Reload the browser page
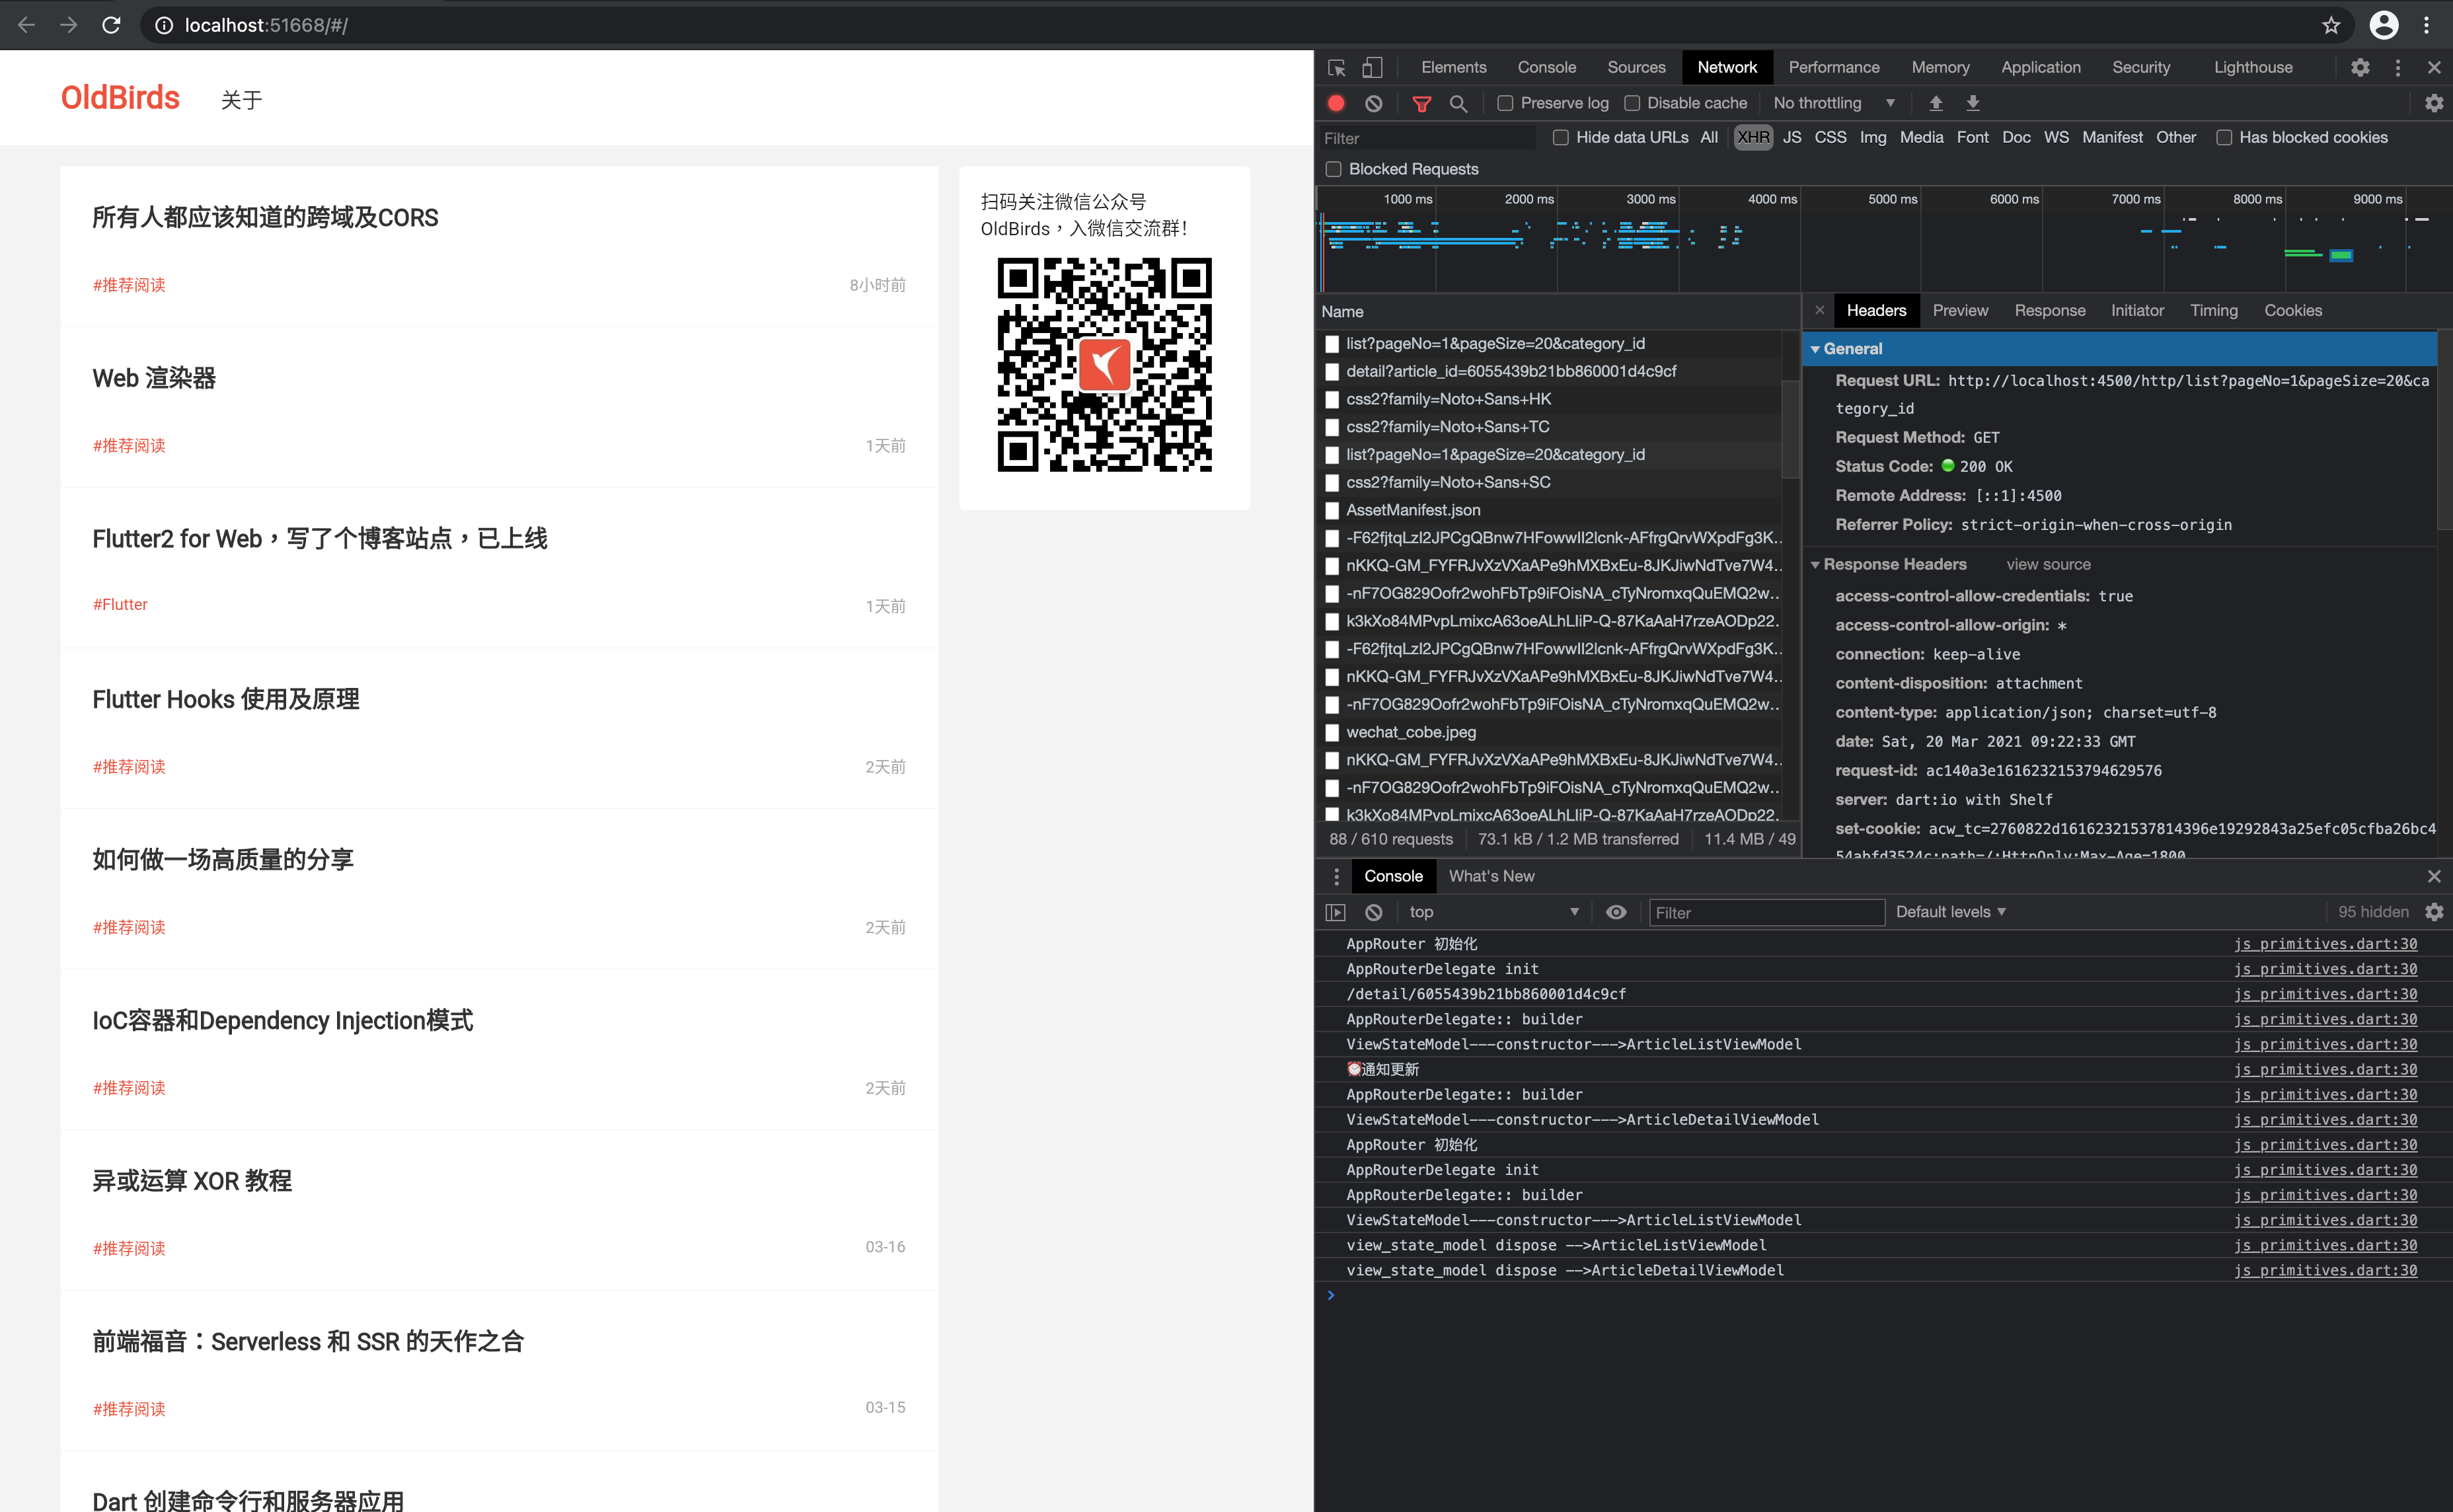The image size is (2453, 1512). point(111,25)
